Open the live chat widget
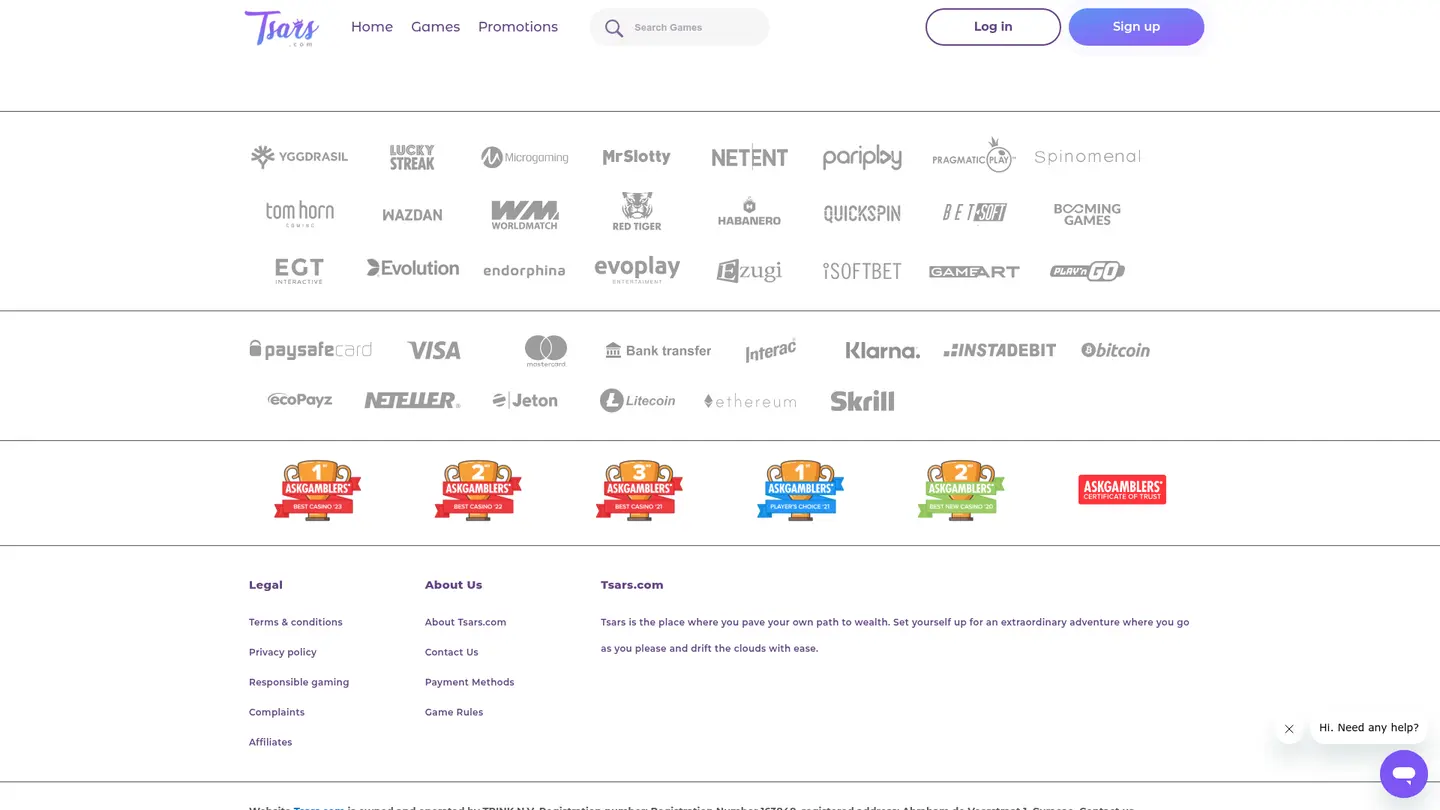1440x810 pixels. [1404, 774]
